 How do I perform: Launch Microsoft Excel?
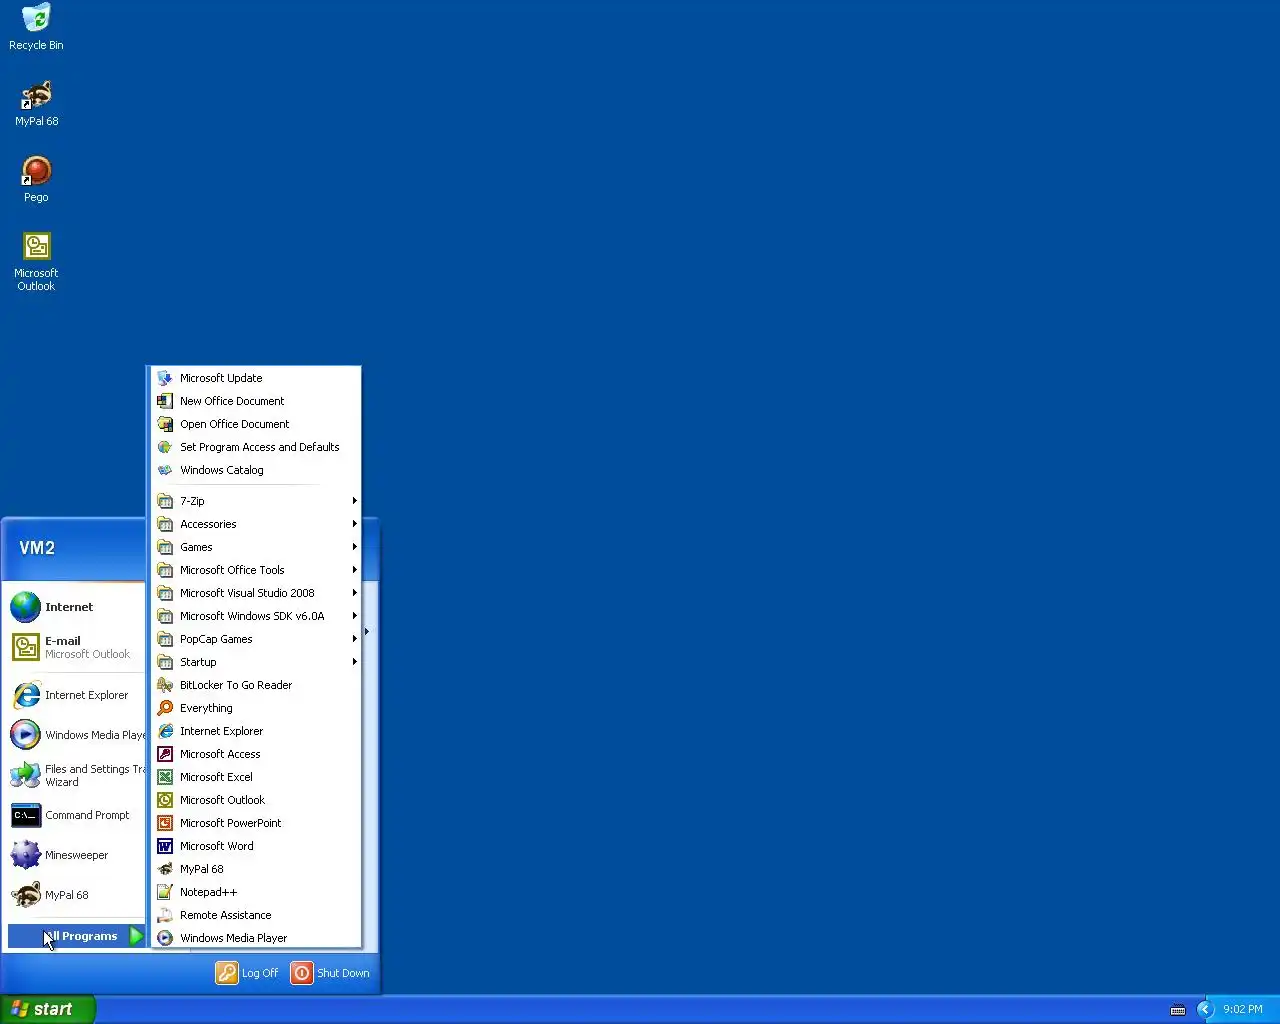[x=256, y=777]
